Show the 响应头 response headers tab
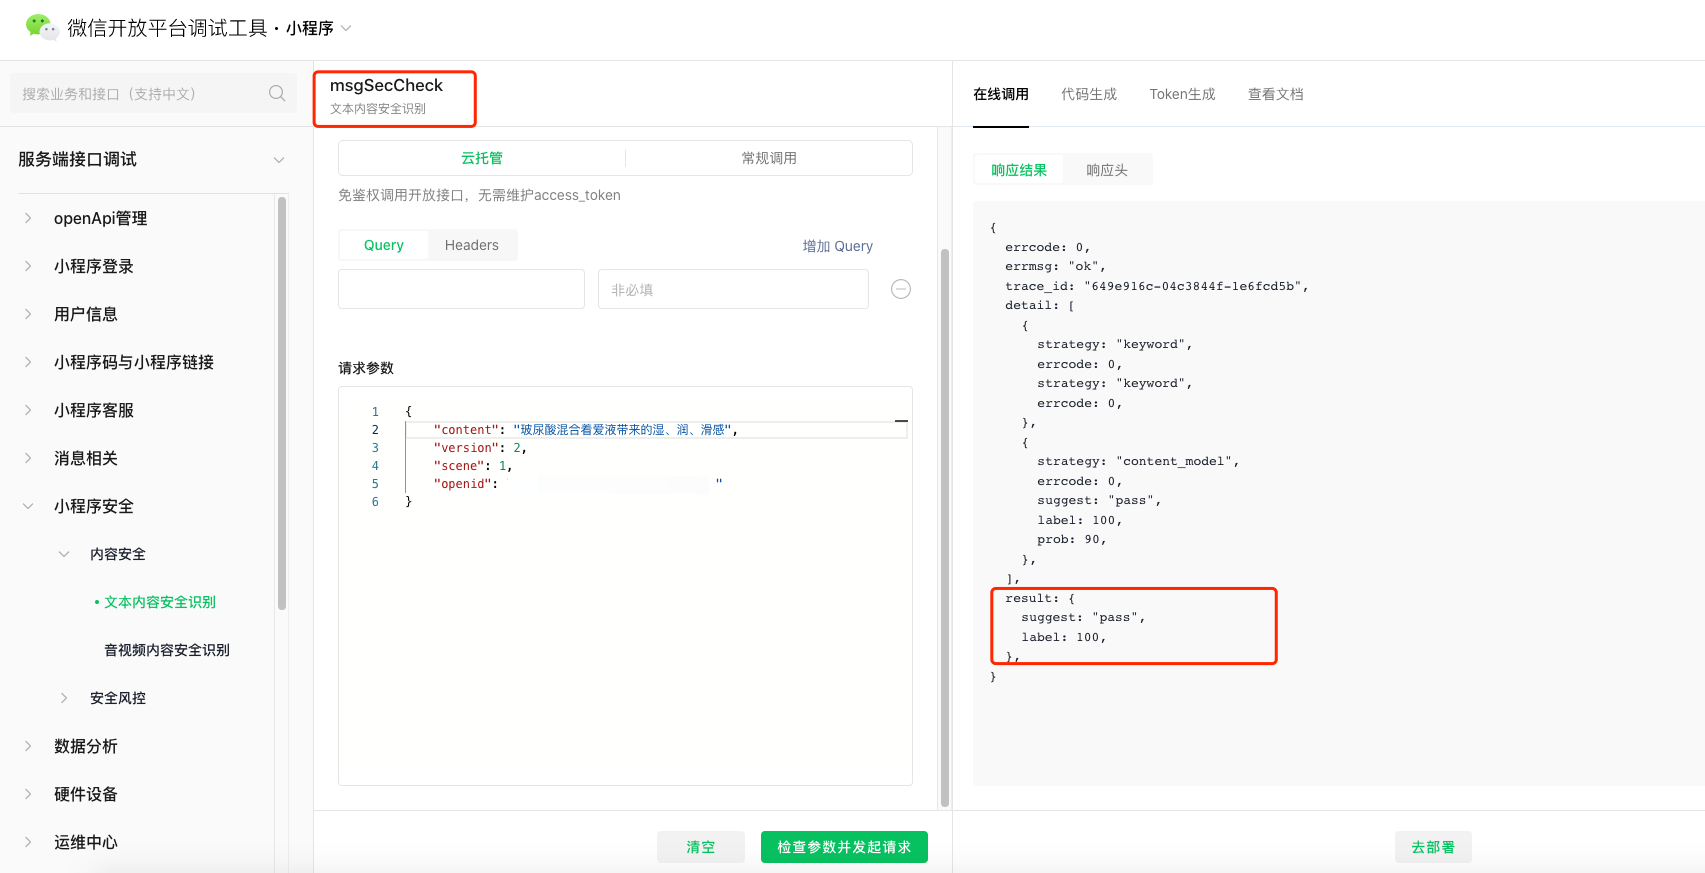1705x873 pixels. pos(1107,170)
